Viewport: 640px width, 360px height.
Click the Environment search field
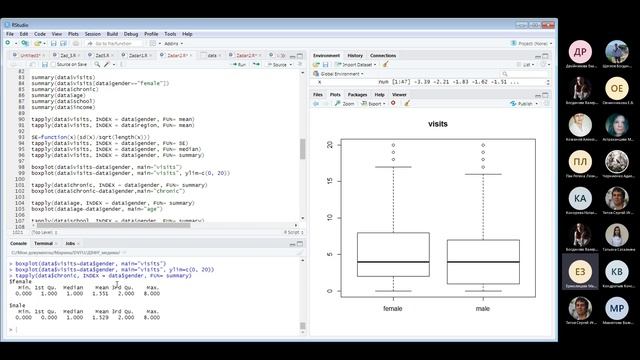pos(524,74)
